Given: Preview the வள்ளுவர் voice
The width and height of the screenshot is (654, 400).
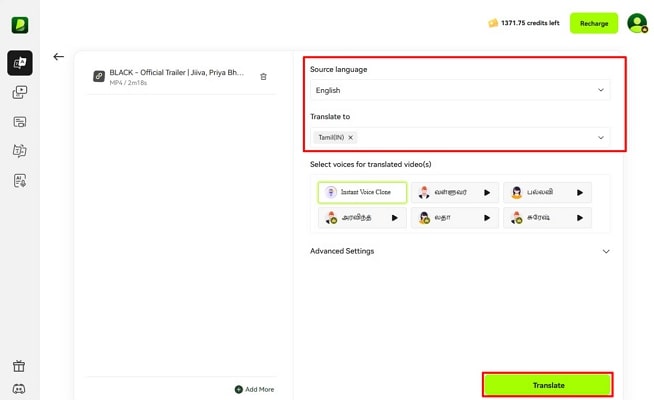Looking at the screenshot, I should [487, 193].
